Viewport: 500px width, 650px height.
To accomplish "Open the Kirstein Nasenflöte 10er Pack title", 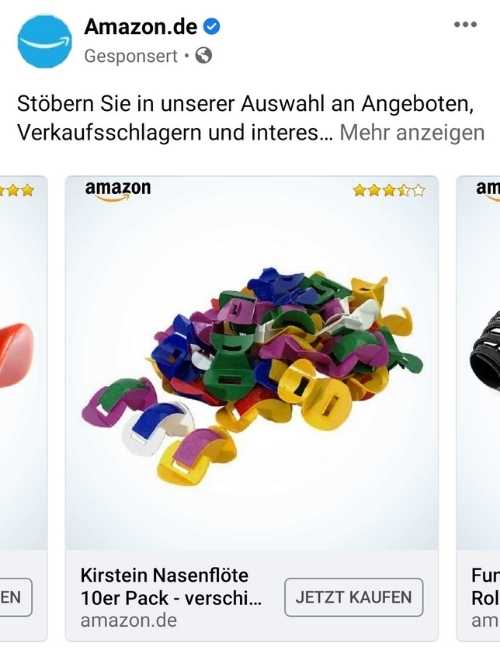I will (x=171, y=587).
